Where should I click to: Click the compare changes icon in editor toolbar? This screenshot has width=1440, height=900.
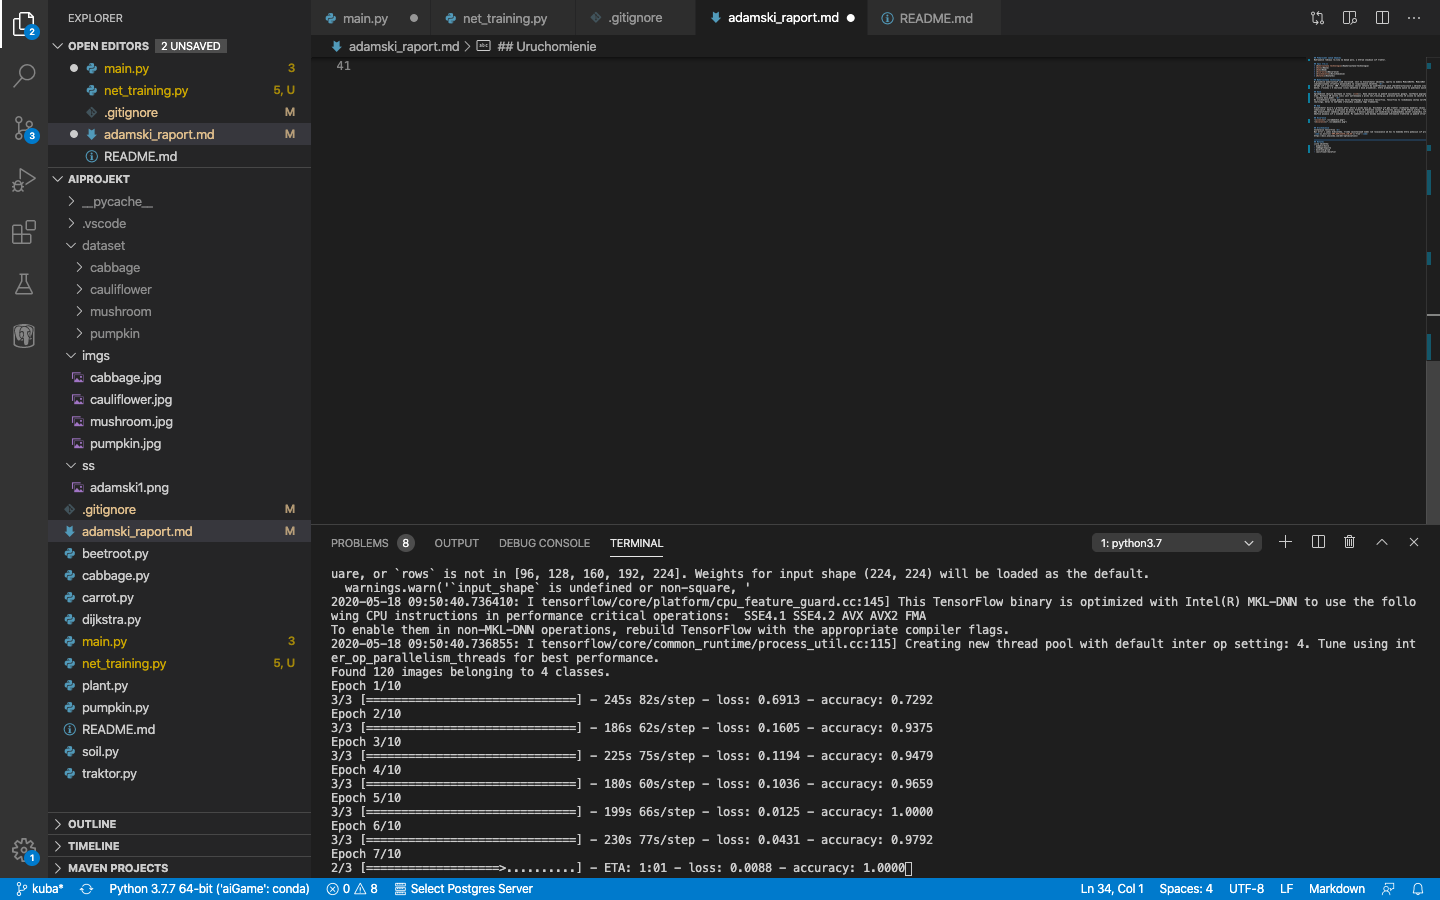pos(1317,18)
